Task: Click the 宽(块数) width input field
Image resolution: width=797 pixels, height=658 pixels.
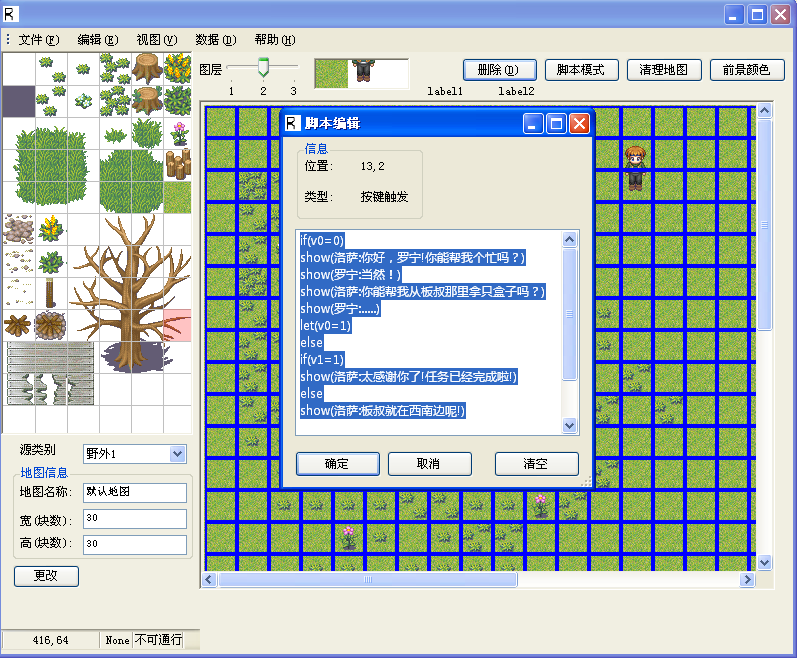Action: coord(135,519)
